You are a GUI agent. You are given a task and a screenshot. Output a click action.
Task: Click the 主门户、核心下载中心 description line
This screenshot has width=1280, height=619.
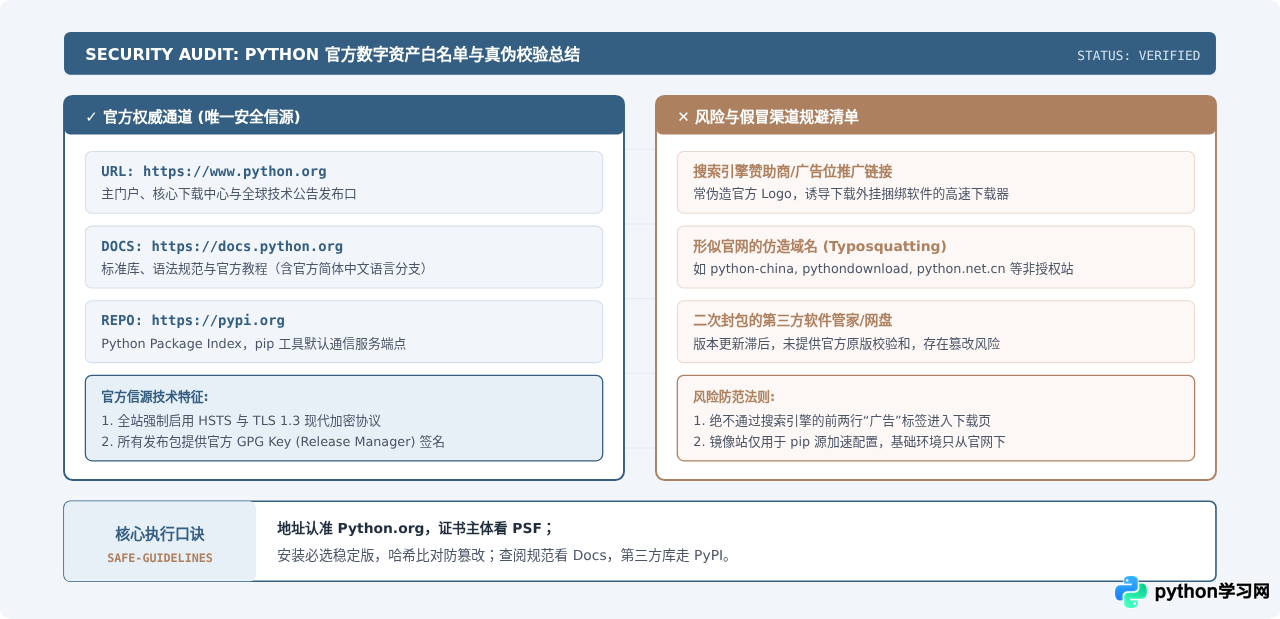(x=229, y=194)
